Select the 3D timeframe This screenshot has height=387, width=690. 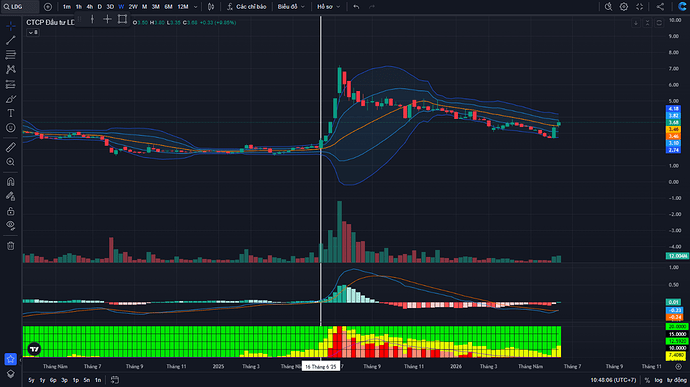tap(110, 7)
